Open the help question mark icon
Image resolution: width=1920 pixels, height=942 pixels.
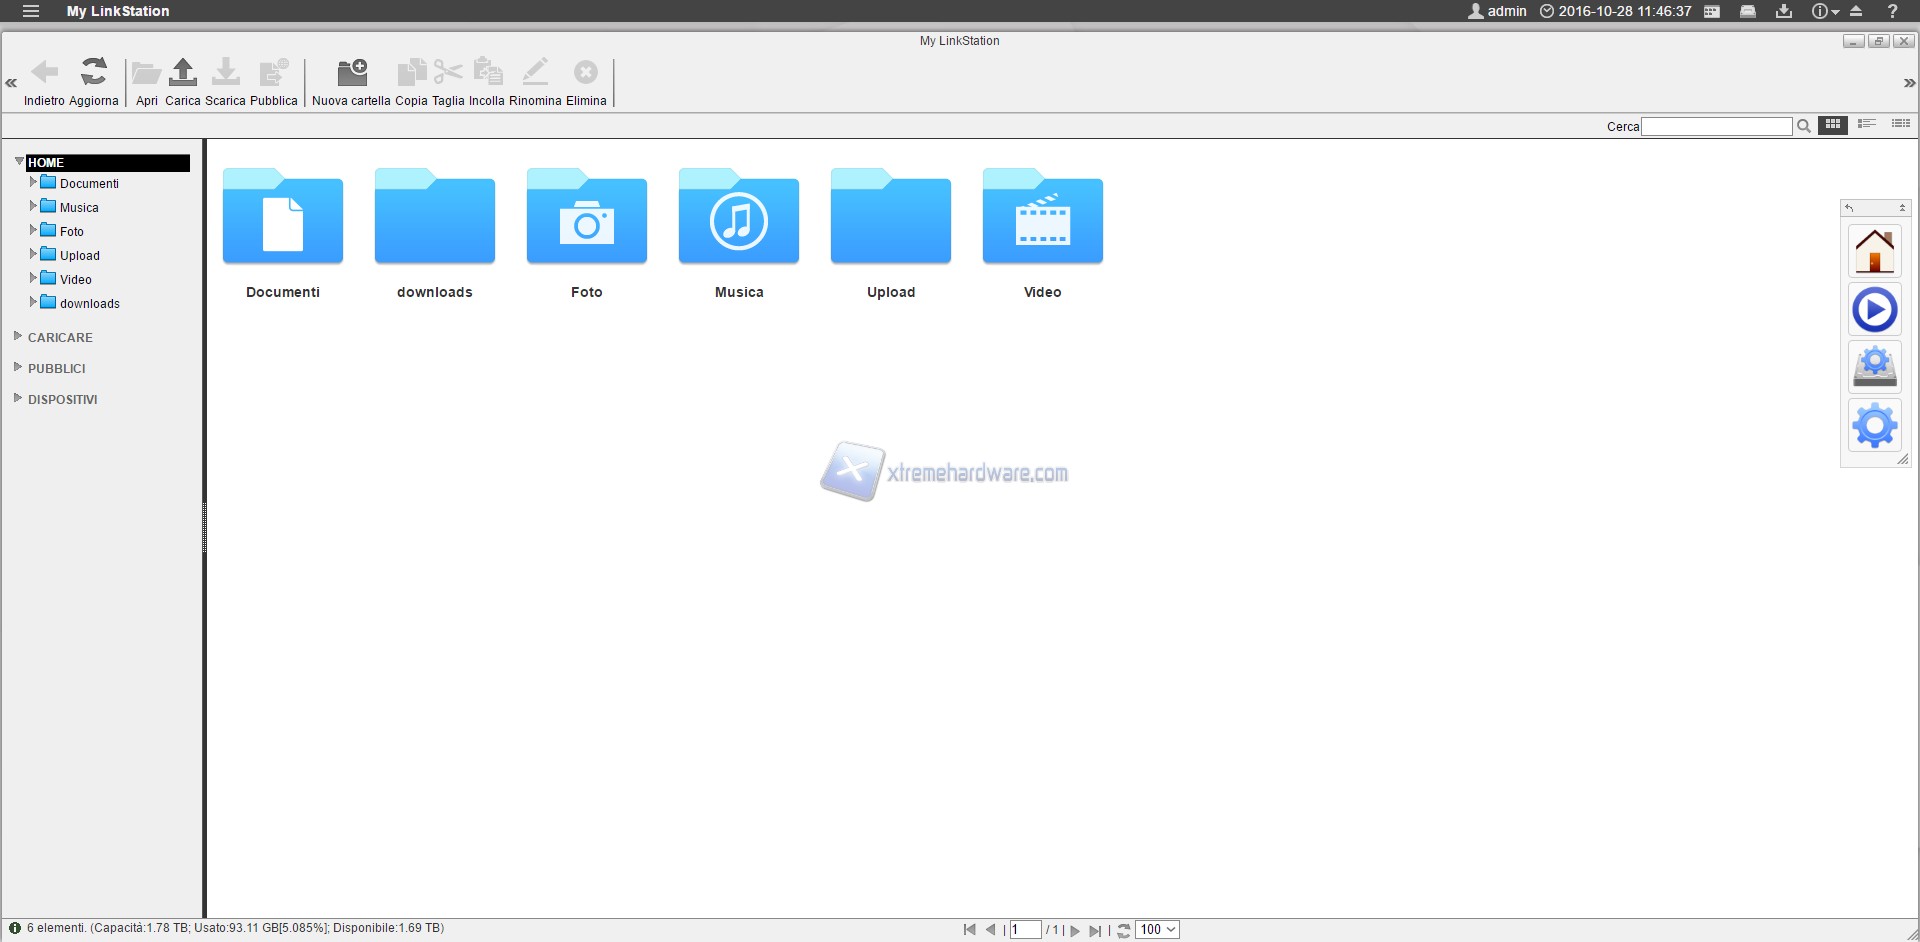pos(1892,11)
